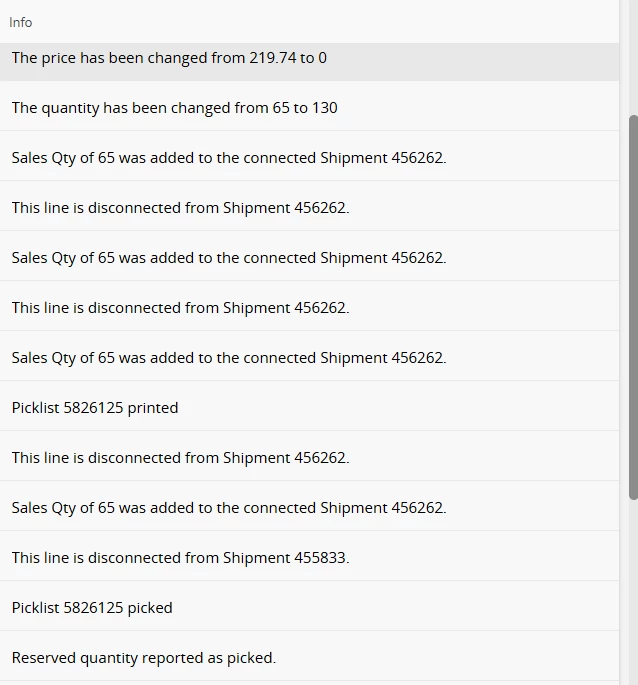Click the vertical scrollbar thumb
Screen dimensions: 638x685
633,307
